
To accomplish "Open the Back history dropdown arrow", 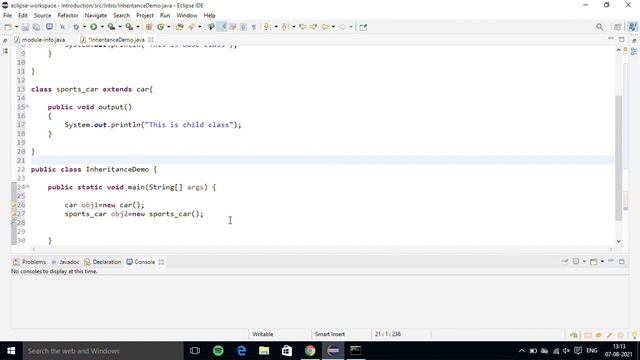I will (333, 27).
